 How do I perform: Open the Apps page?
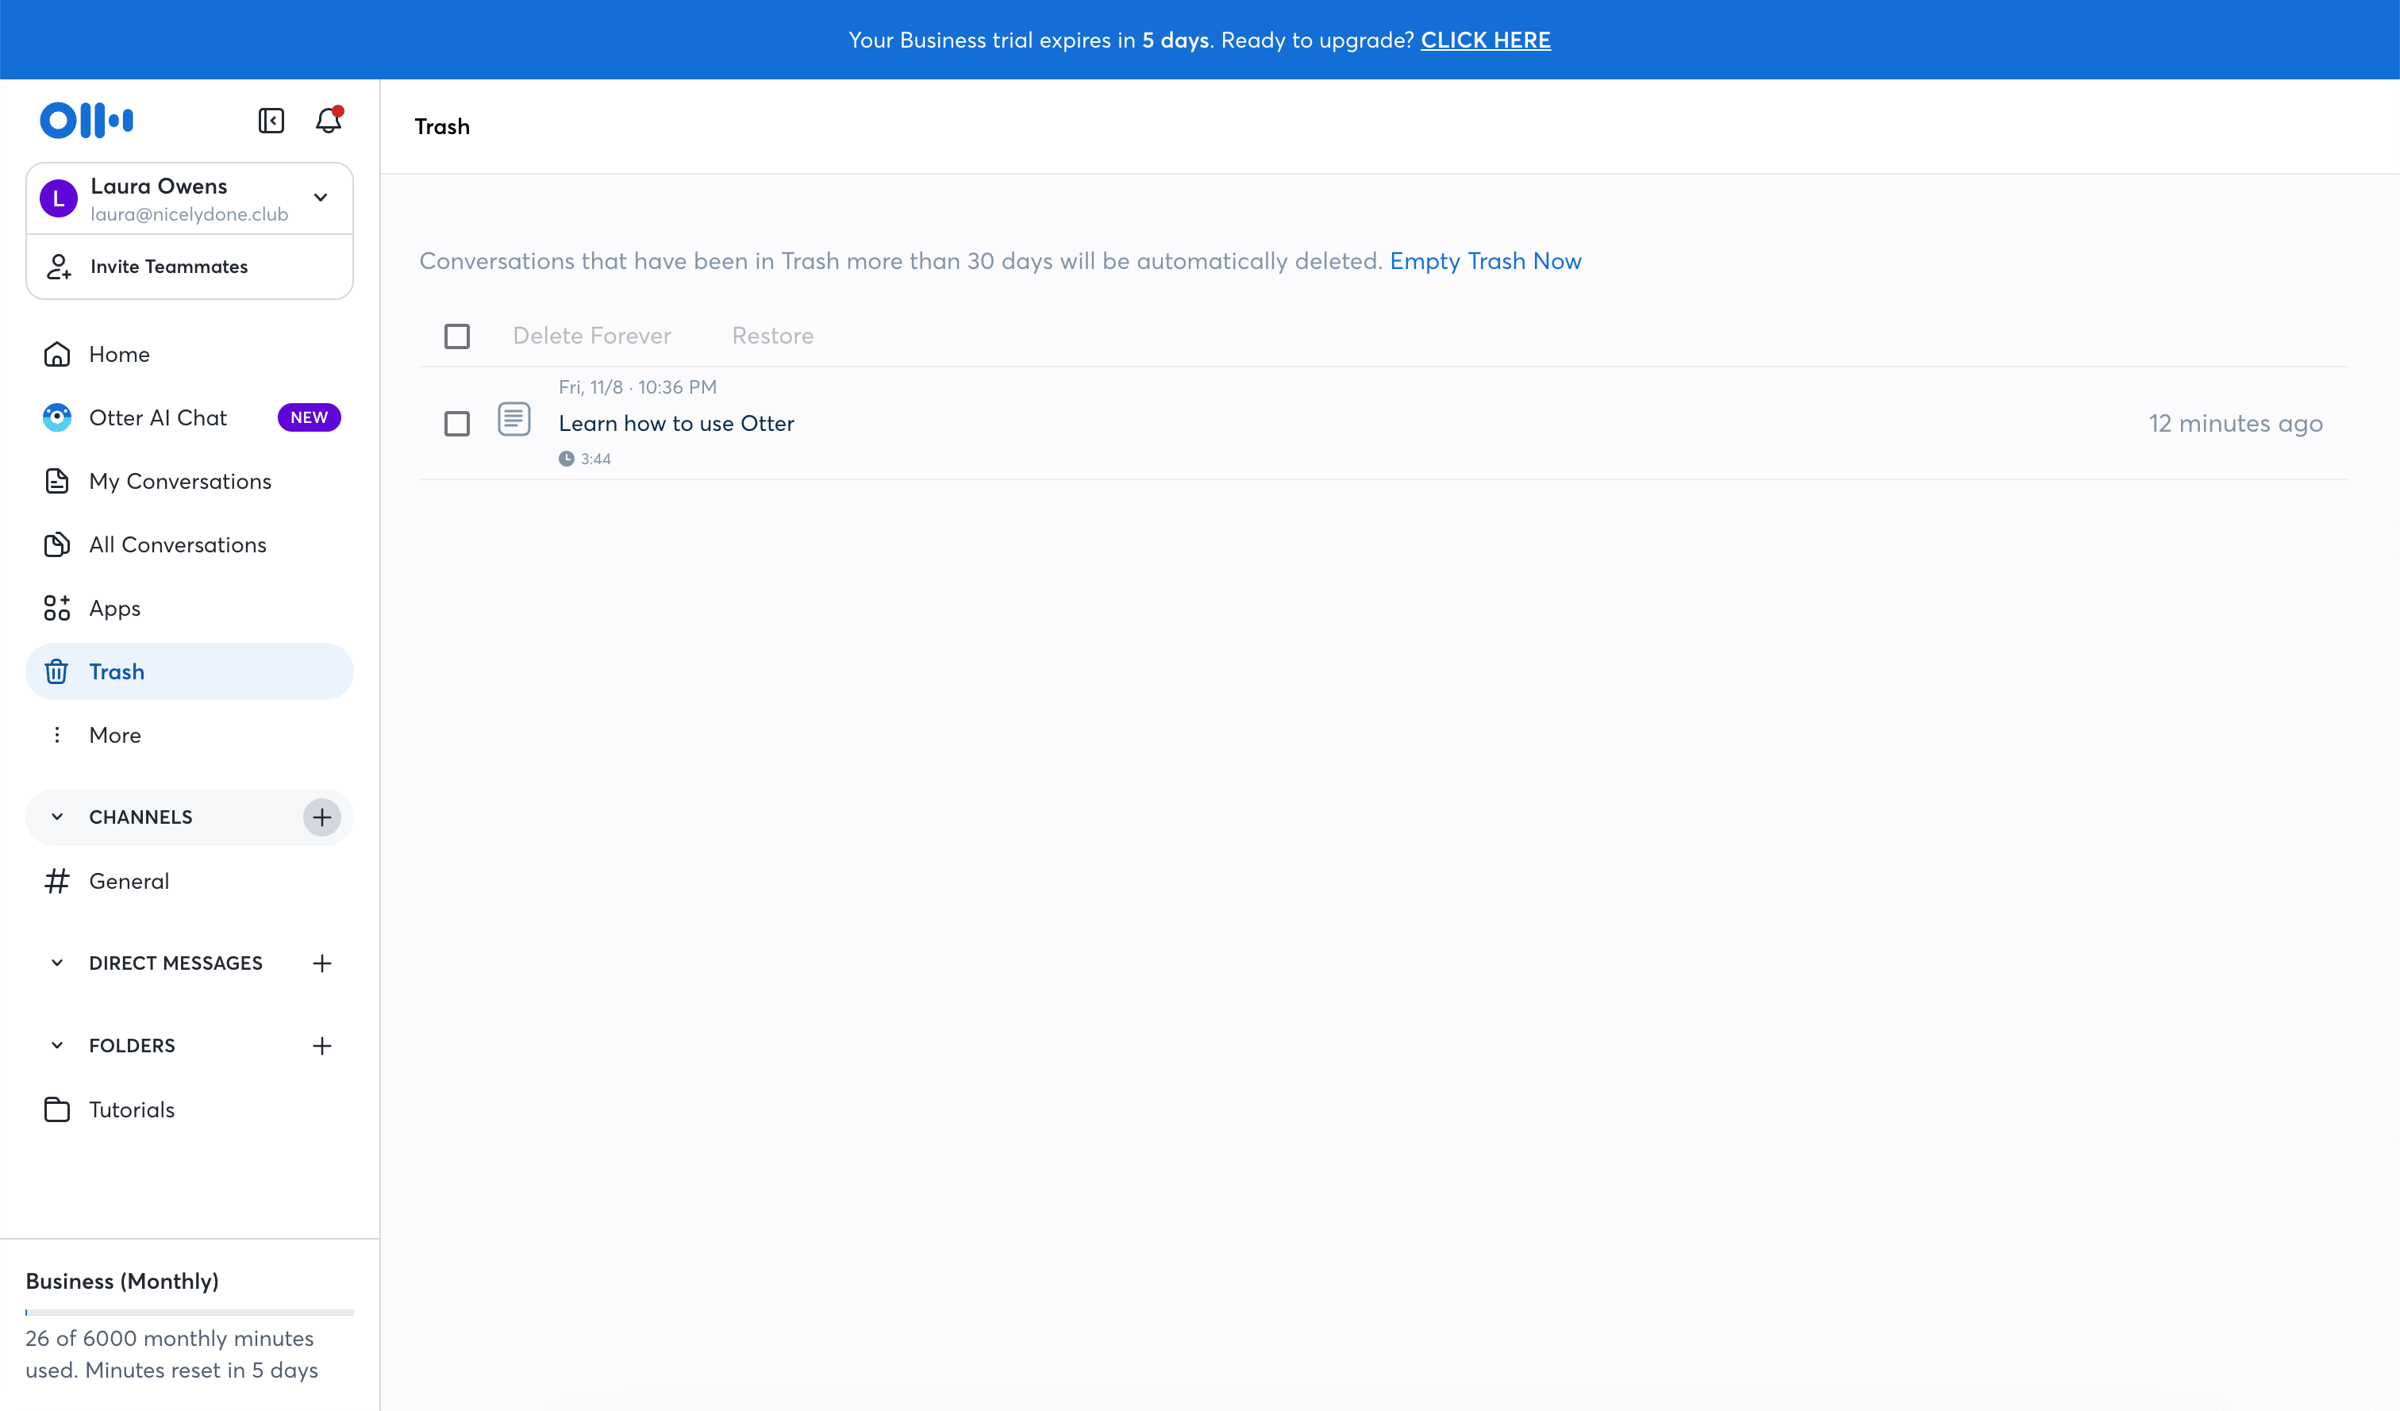[x=189, y=608]
